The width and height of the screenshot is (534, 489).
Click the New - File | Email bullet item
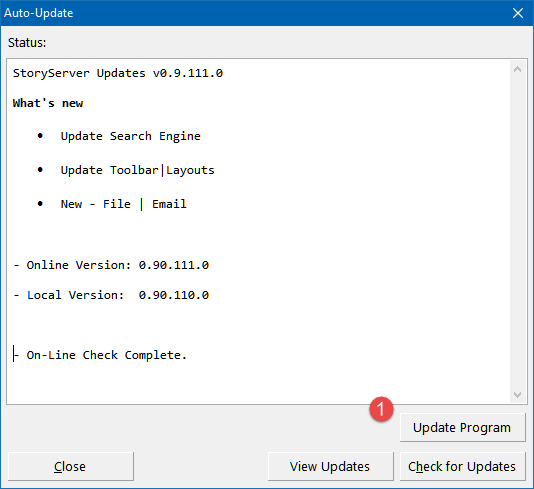click(x=124, y=204)
